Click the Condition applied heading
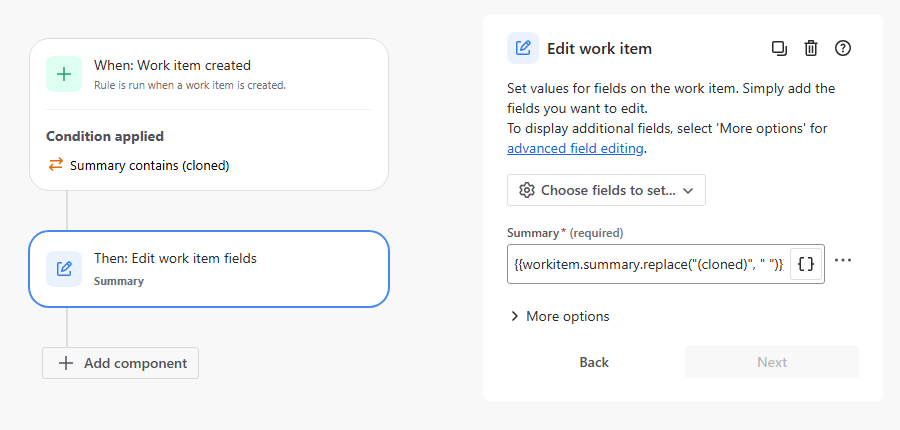 [105, 136]
